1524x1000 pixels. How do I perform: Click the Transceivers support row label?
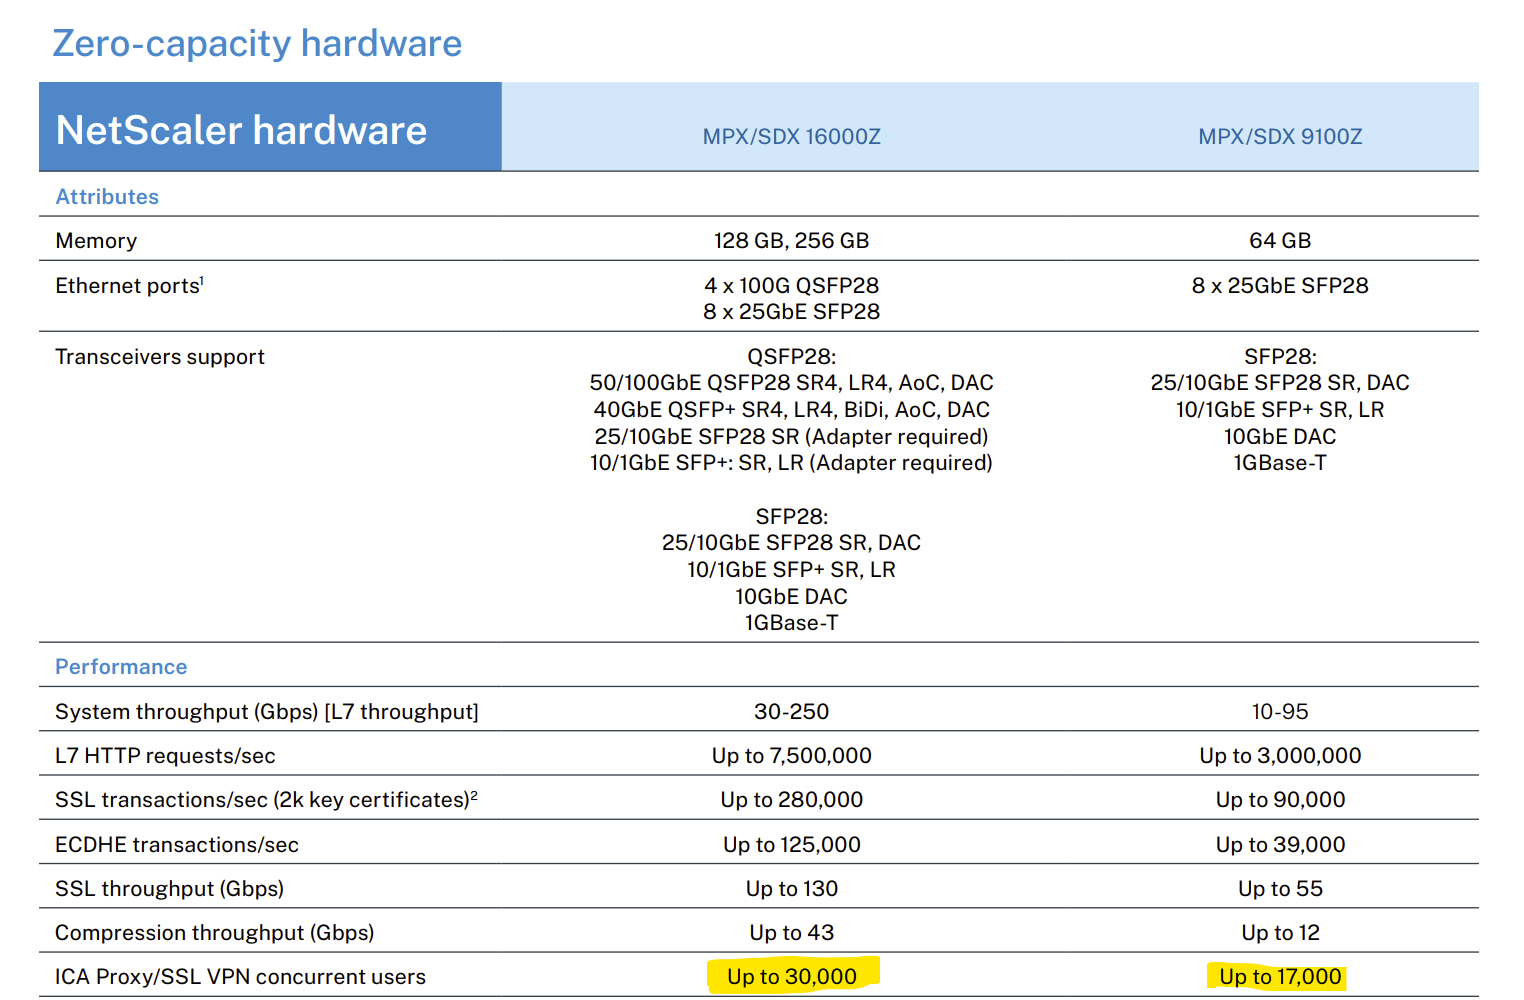point(159,356)
